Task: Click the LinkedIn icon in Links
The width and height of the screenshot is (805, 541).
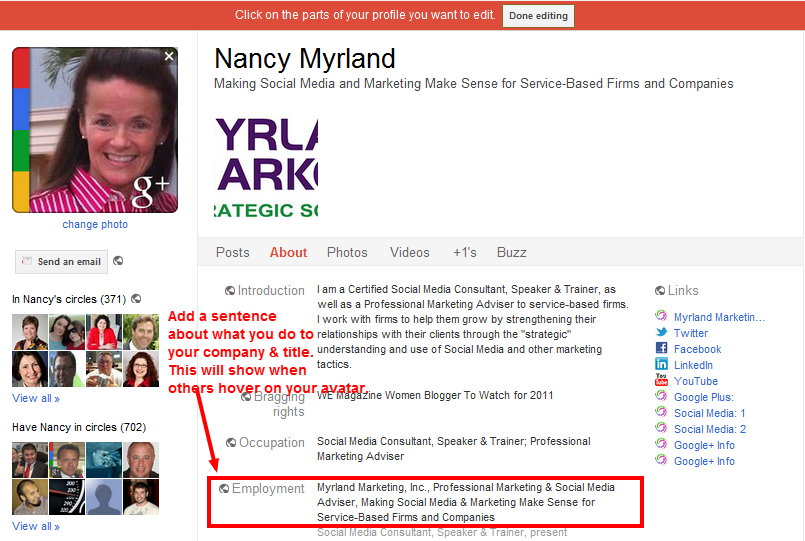Action: pyautogui.click(x=661, y=365)
